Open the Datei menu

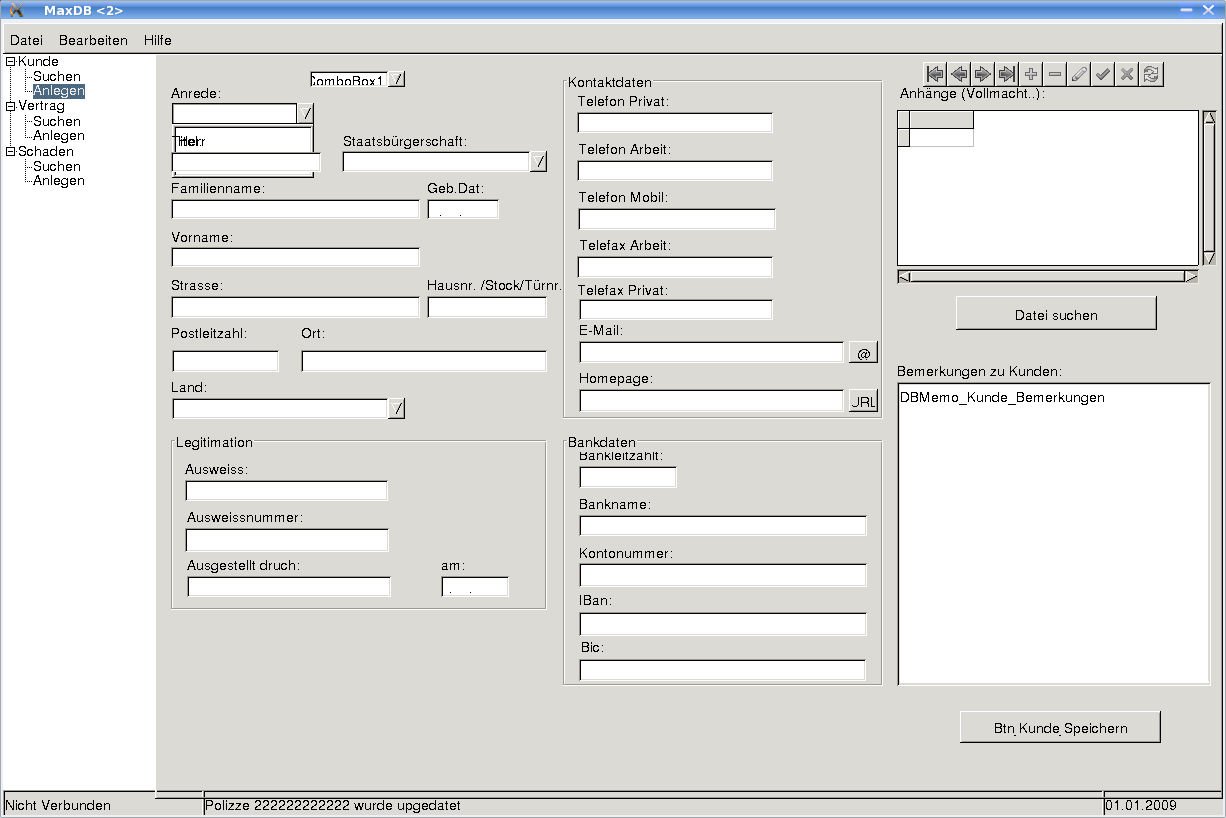(x=26, y=40)
